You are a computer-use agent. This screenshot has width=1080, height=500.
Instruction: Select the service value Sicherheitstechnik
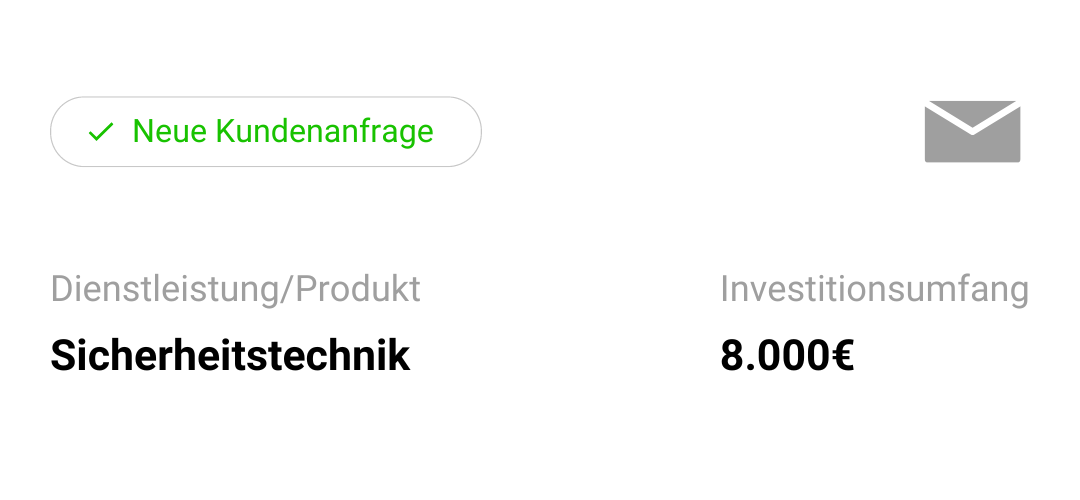click(x=230, y=356)
